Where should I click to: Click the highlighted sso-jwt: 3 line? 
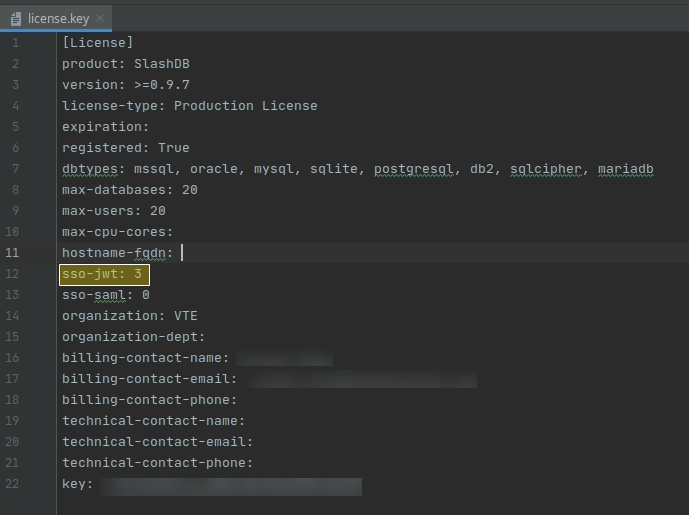104,274
